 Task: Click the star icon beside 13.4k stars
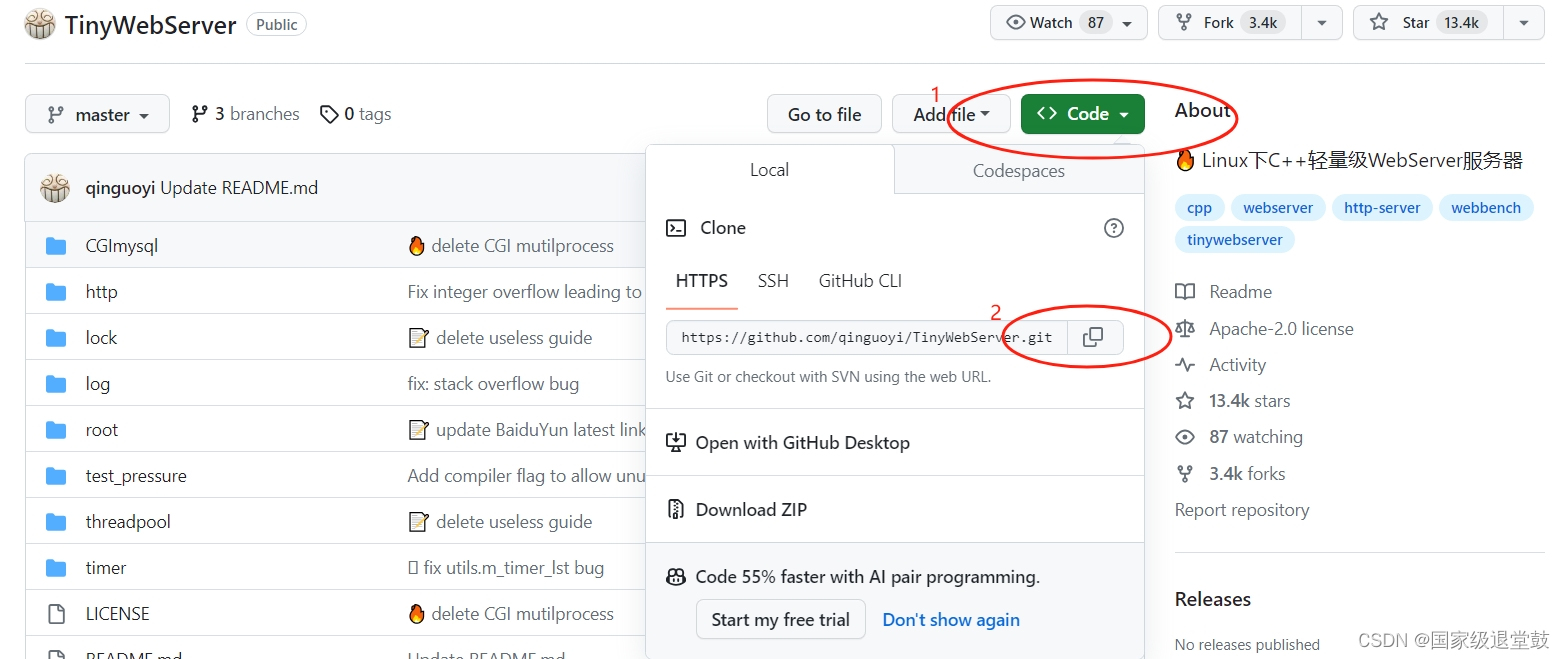pos(1185,401)
